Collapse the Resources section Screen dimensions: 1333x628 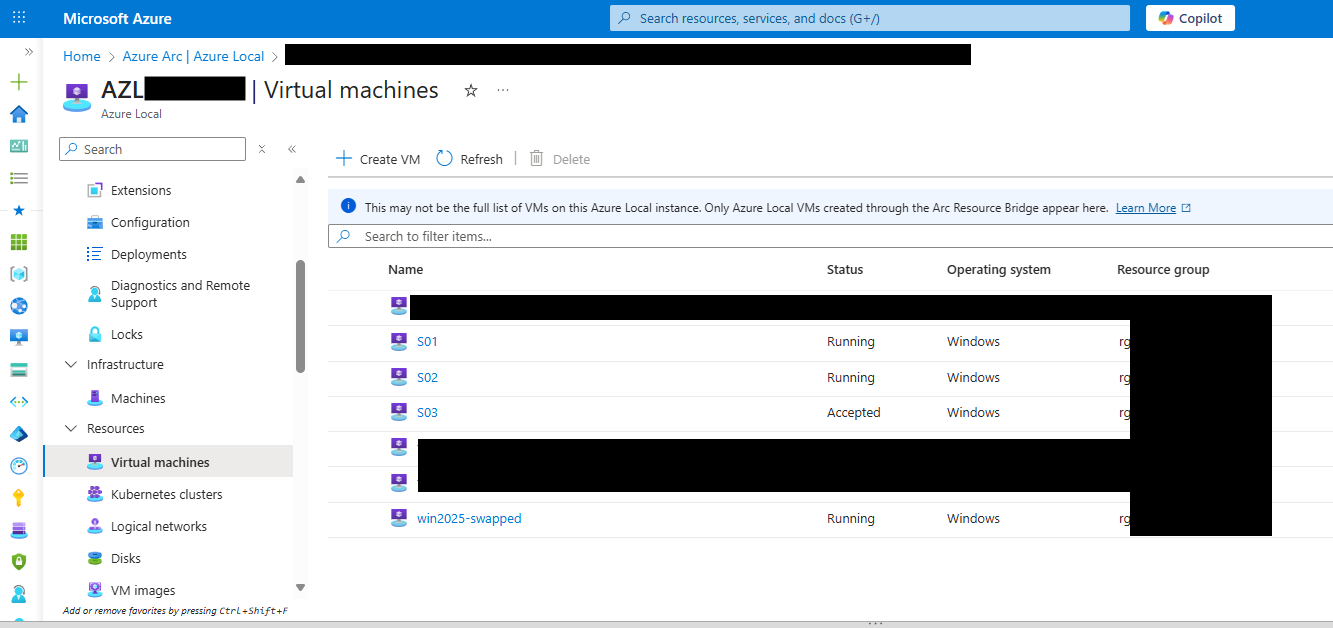pyautogui.click(x=71, y=429)
